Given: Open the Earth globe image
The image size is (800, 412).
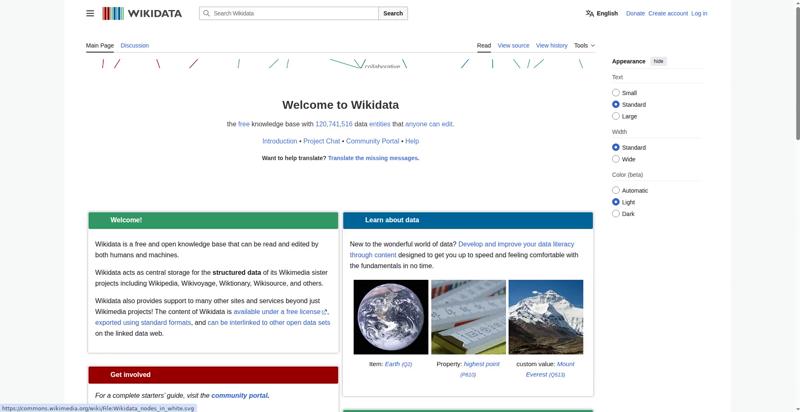Looking at the screenshot, I should tap(391, 316).
